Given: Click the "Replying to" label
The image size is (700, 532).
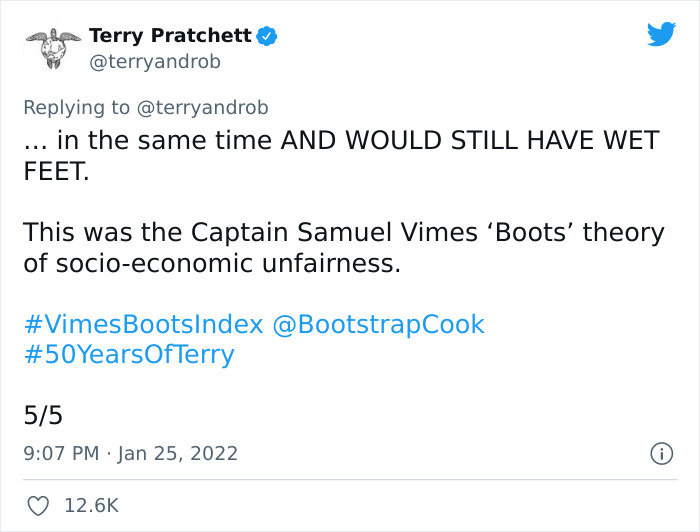Looking at the screenshot, I should coord(76,107).
